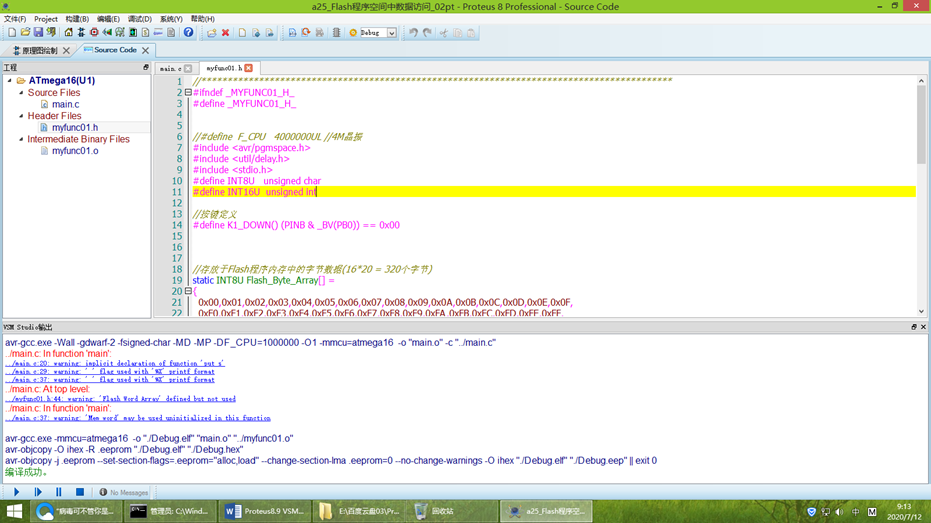Screen dimensions: 931x523
Task: Click the Redo arrow icon
Action: click(427, 33)
